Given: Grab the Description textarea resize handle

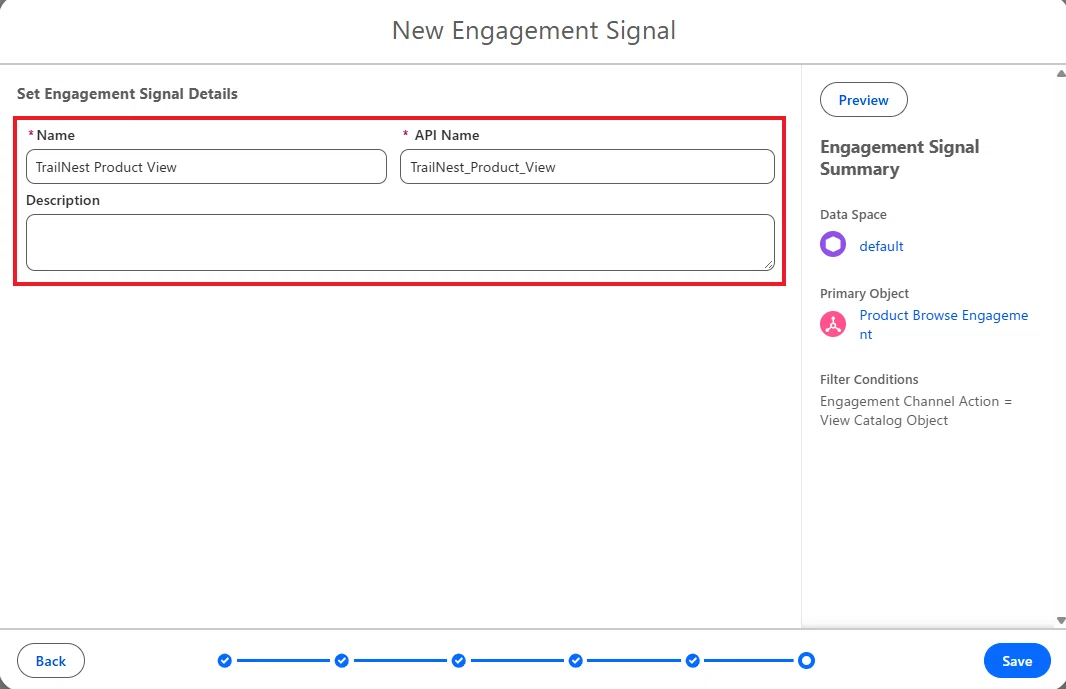Looking at the screenshot, I should pos(769,265).
